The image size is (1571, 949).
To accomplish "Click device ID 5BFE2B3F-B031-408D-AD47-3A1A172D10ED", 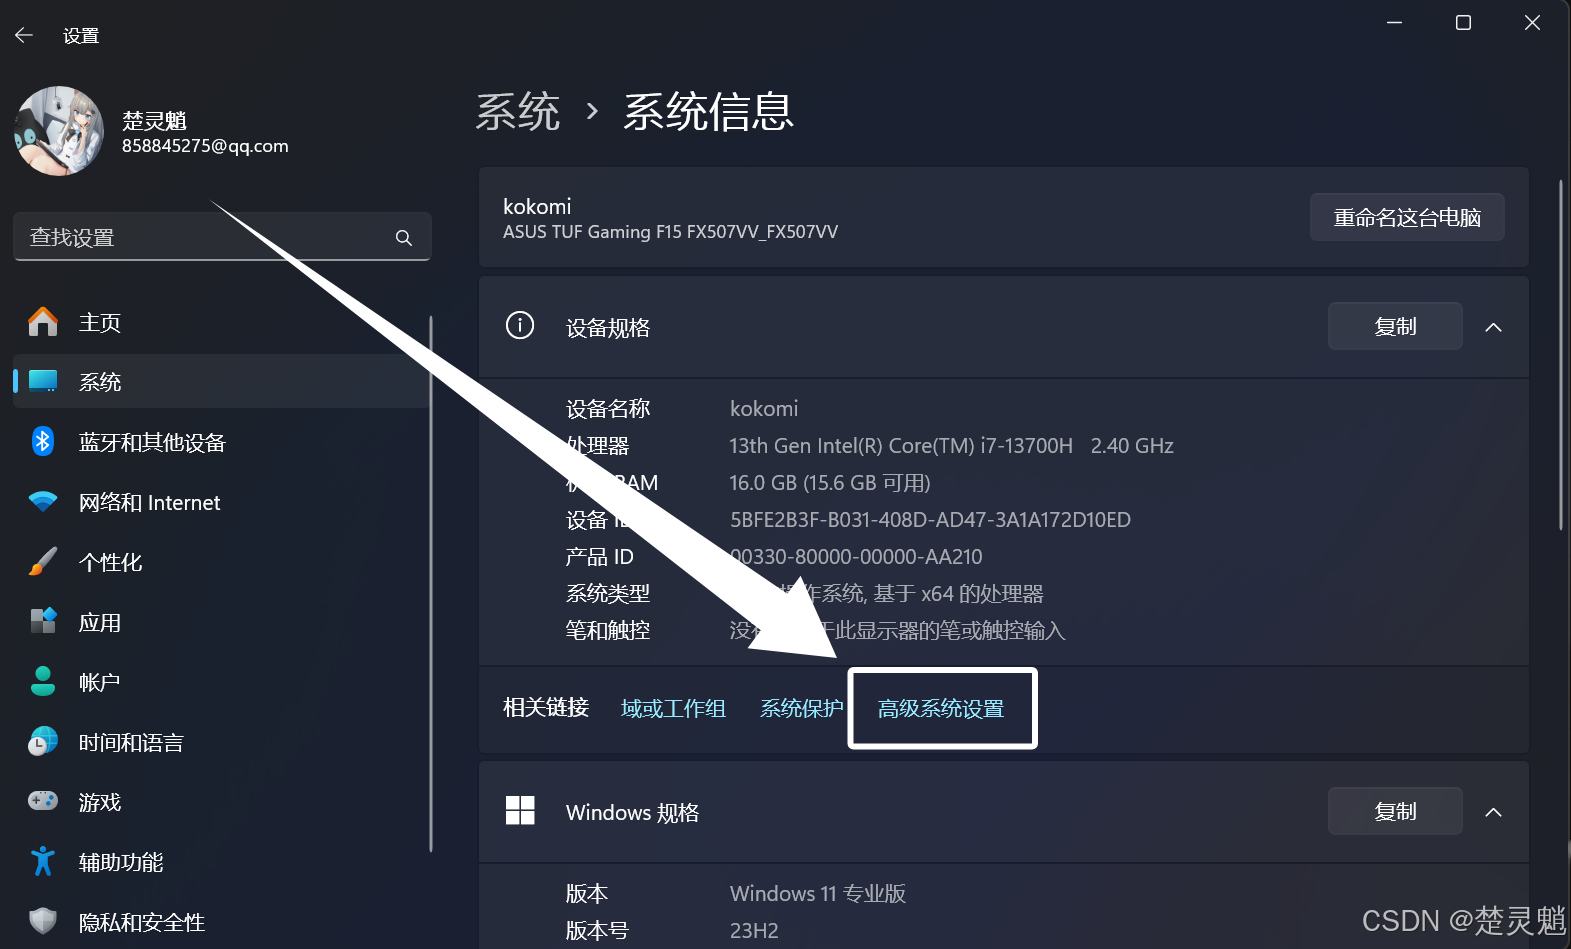I will (930, 520).
